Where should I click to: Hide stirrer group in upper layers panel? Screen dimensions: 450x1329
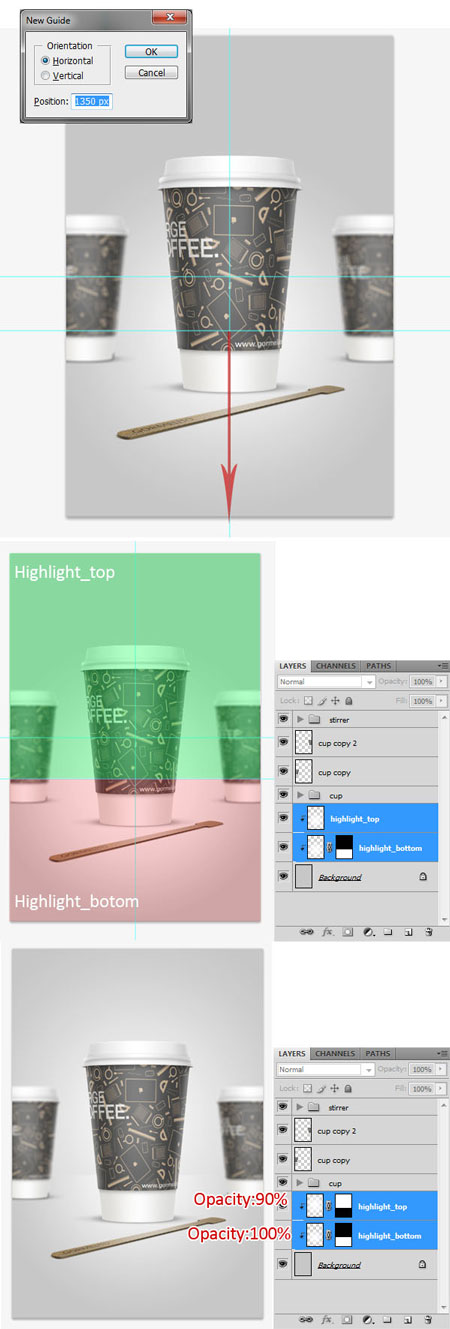(x=284, y=718)
